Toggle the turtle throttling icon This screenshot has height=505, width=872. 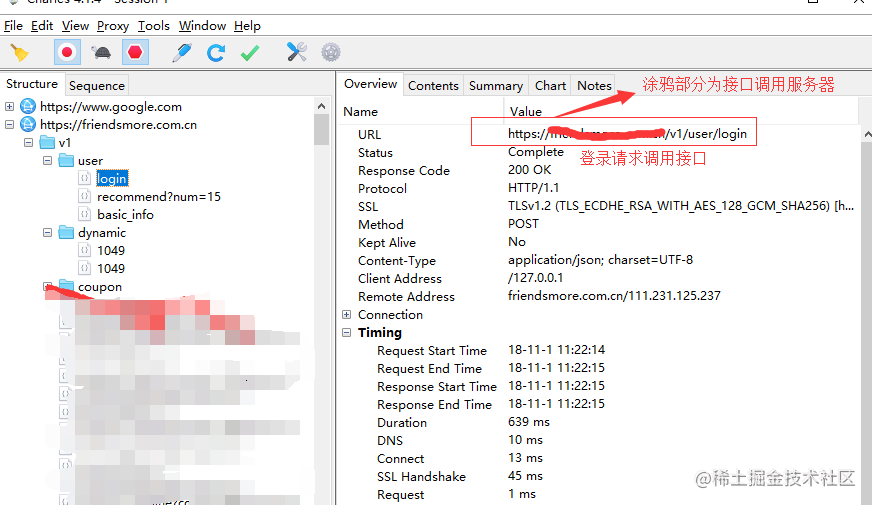(x=101, y=53)
